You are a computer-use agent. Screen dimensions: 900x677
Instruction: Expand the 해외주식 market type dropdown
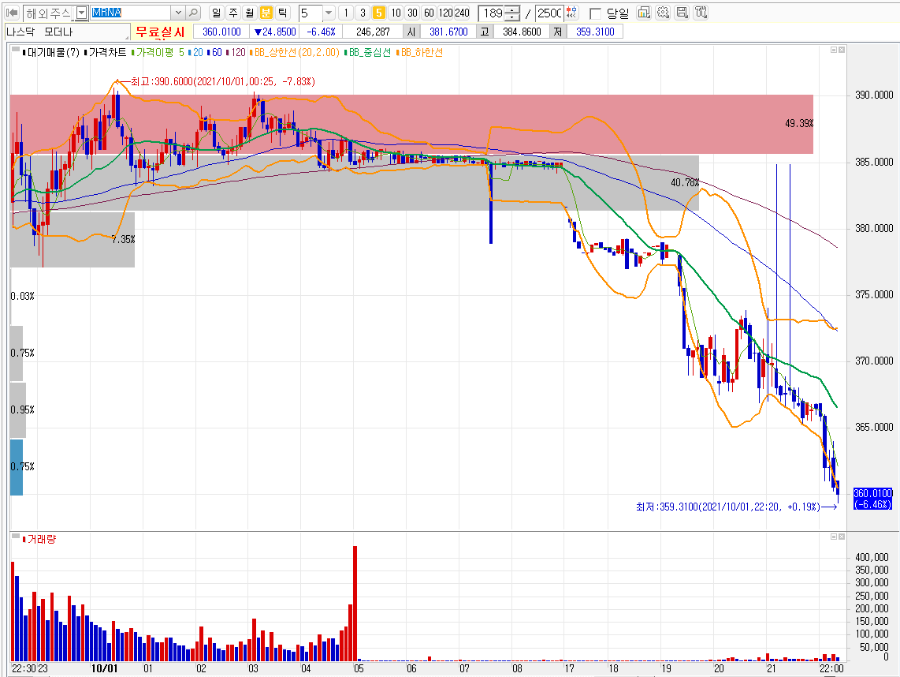click(82, 13)
